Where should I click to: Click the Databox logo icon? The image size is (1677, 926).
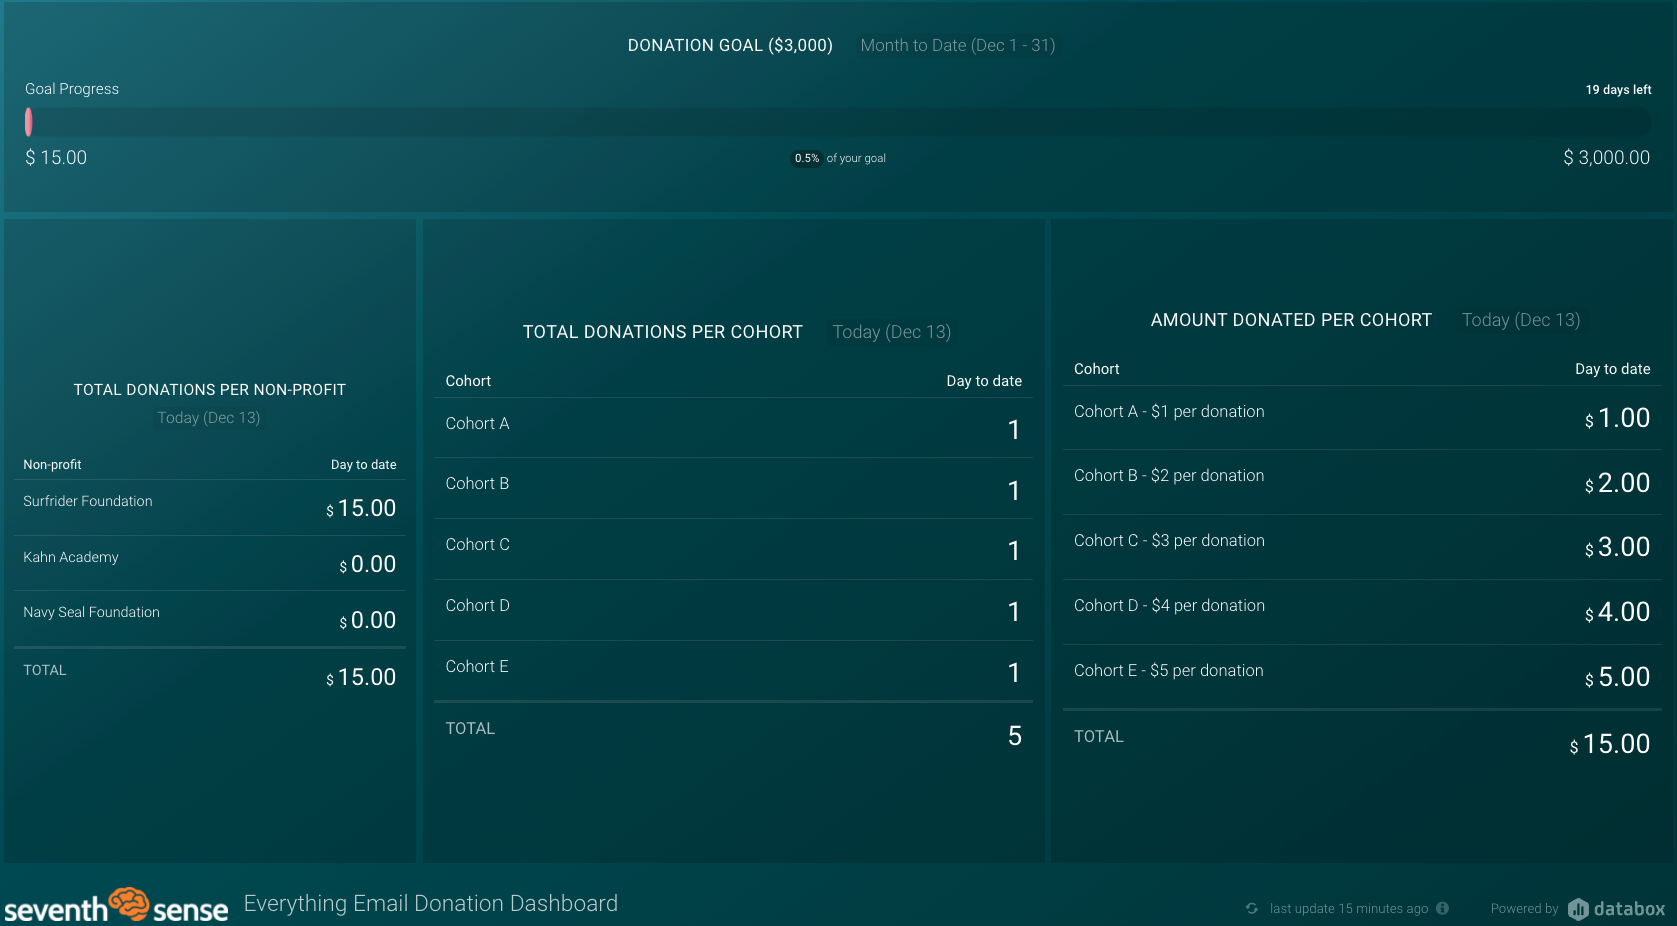point(1578,908)
